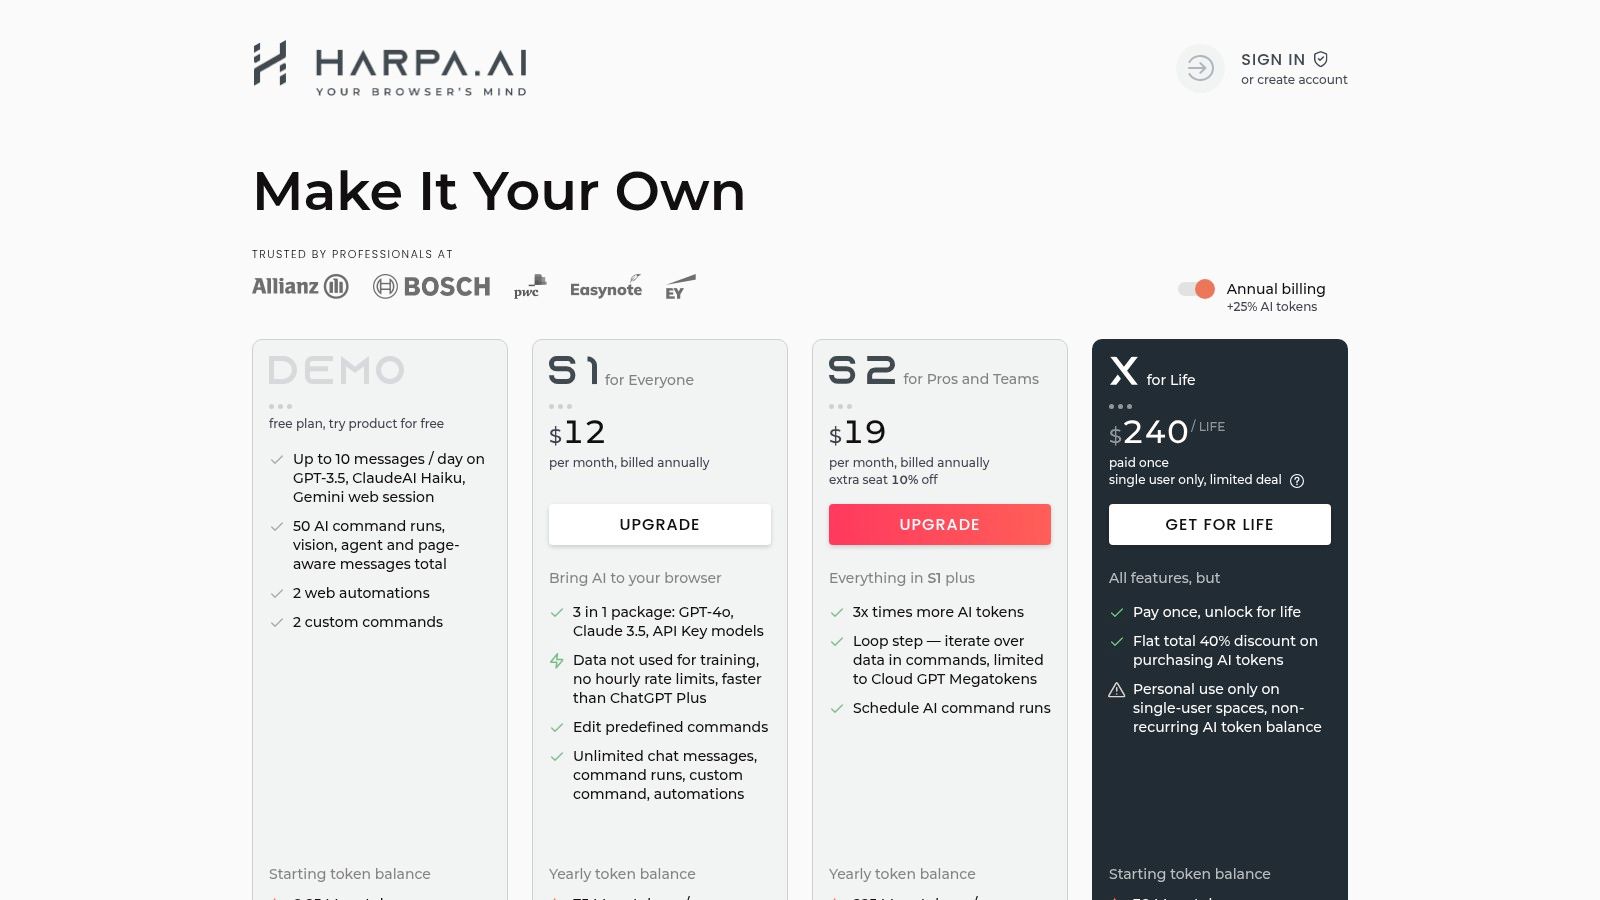1600x900 pixels.
Task: Click the EY logo
Action: click(x=679, y=288)
